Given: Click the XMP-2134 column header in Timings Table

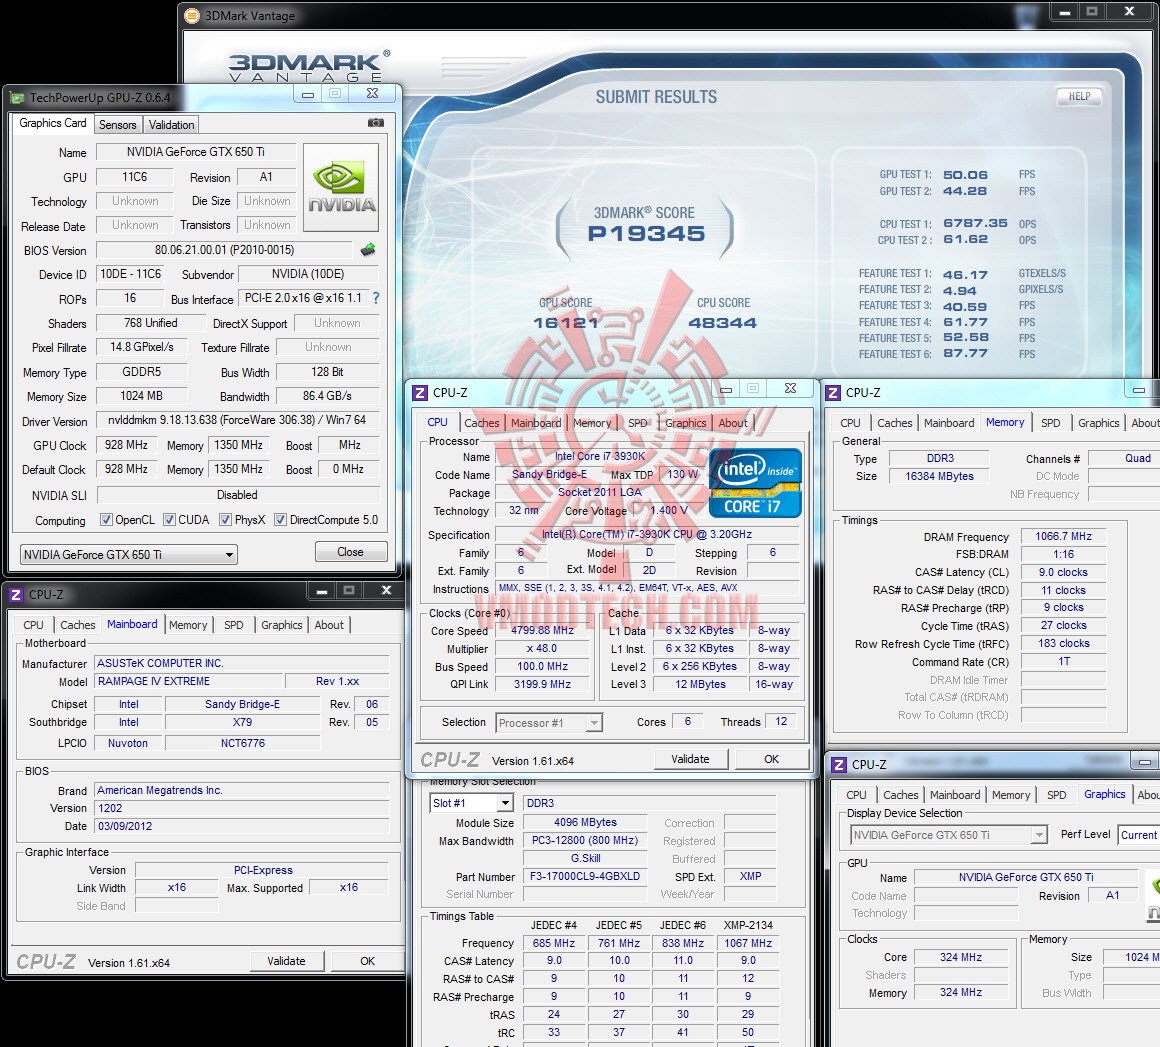Looking at the screenshot, I should pos(748,925).
